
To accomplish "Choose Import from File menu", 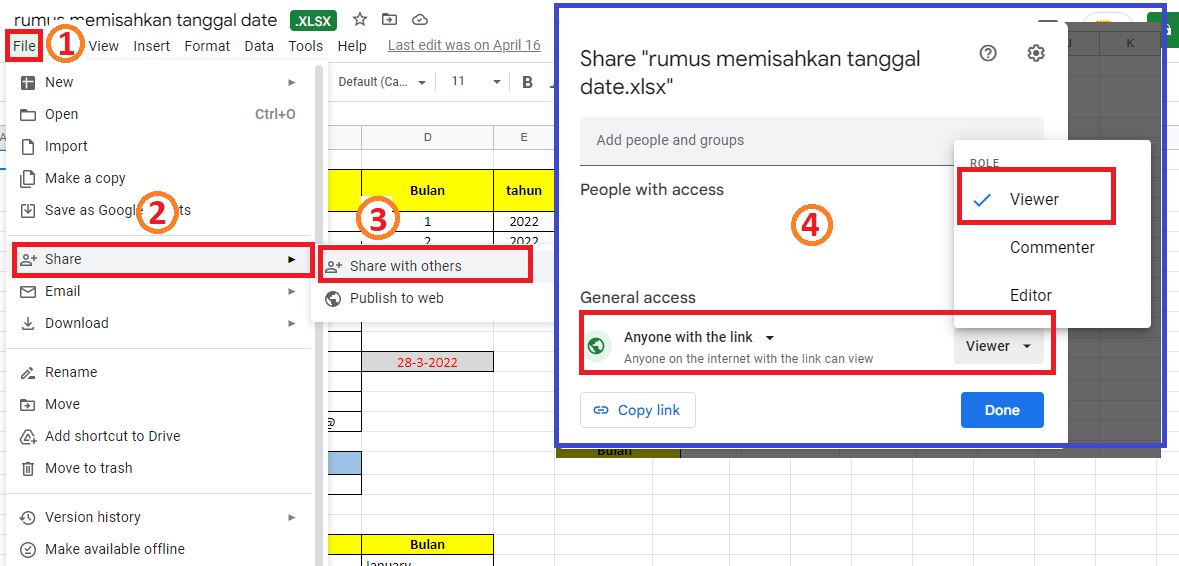I will 159,146.
